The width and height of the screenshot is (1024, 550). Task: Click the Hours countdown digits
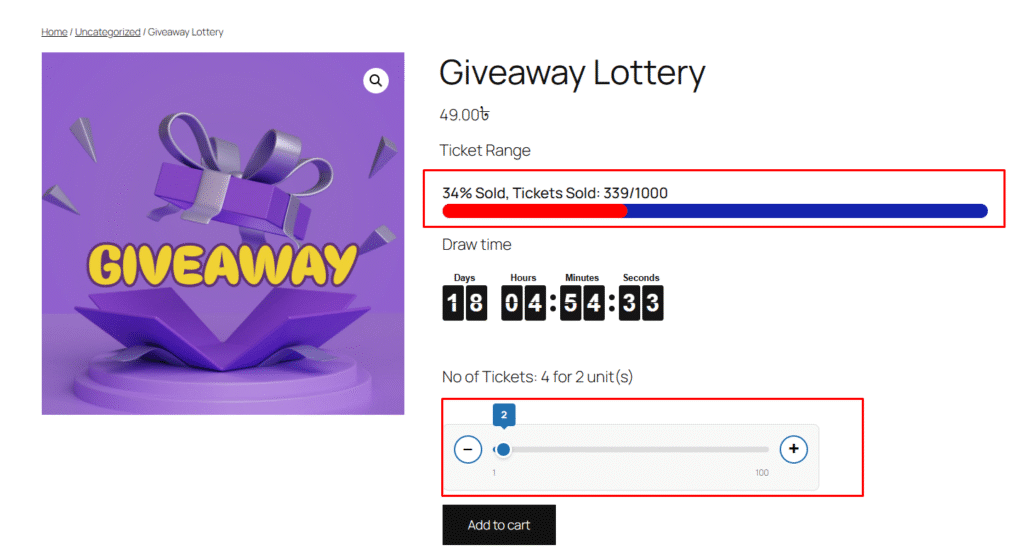click(x=523, y=302)
